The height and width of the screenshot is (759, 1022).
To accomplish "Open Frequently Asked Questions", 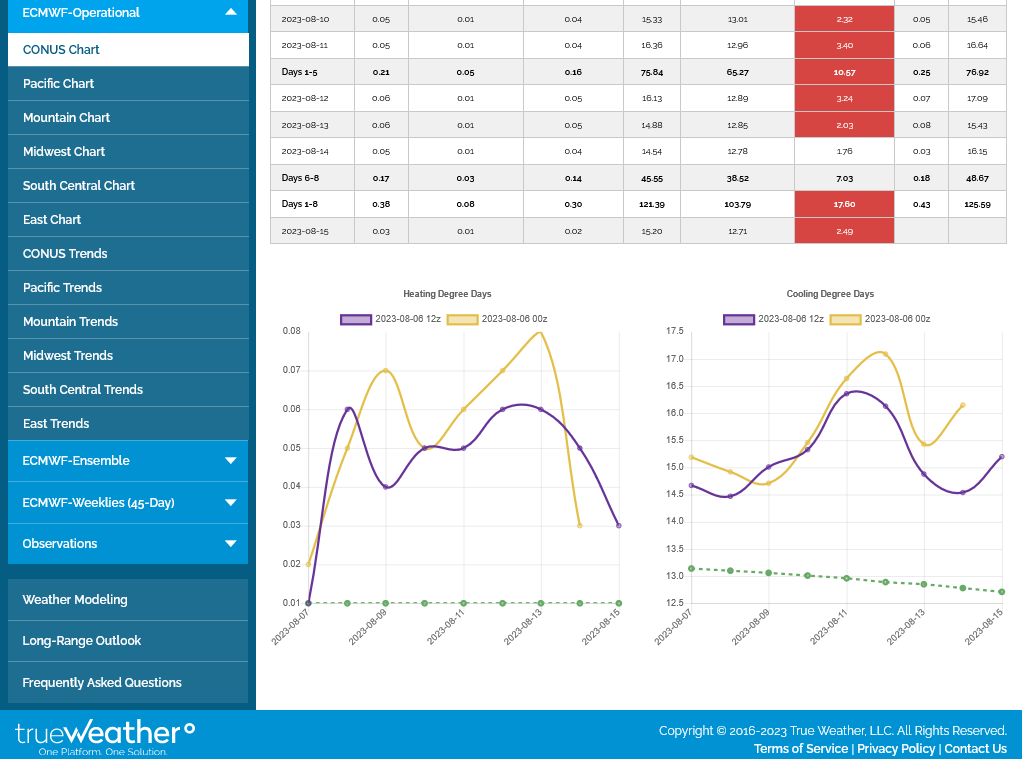I will (102, 683).
